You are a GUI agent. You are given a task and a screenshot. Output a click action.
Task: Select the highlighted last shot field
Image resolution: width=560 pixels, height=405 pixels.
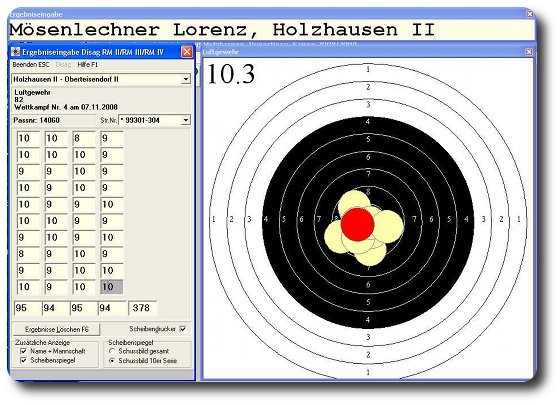pos(112,287)
